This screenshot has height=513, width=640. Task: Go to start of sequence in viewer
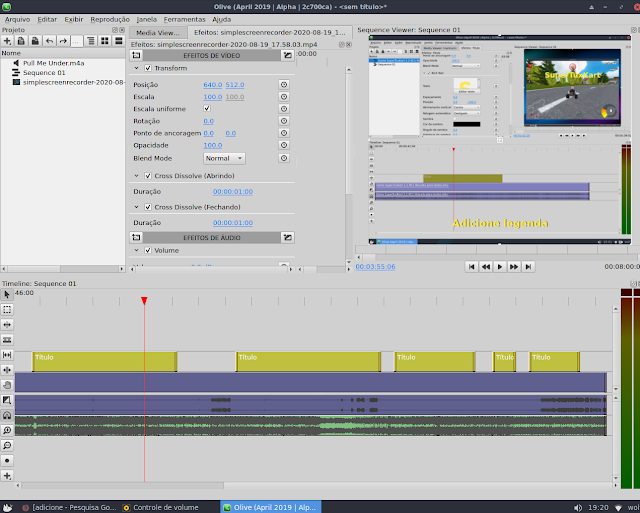pyautogui.click(x=471, y=266)
